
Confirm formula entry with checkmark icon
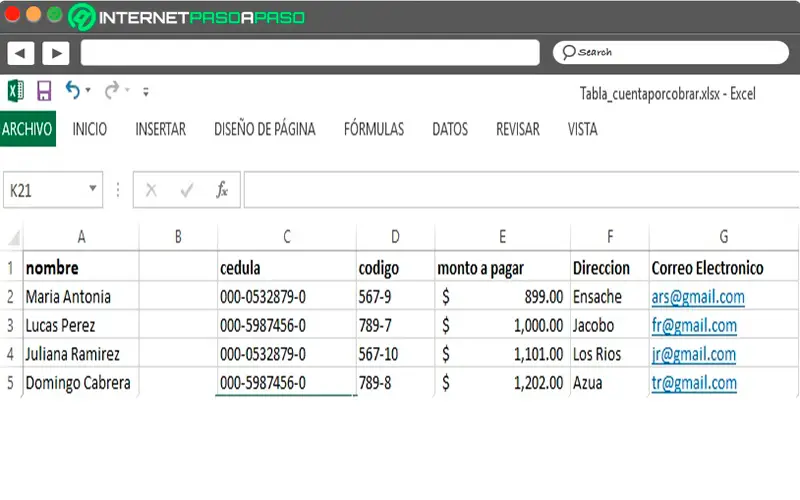click(x=187, y=190)
